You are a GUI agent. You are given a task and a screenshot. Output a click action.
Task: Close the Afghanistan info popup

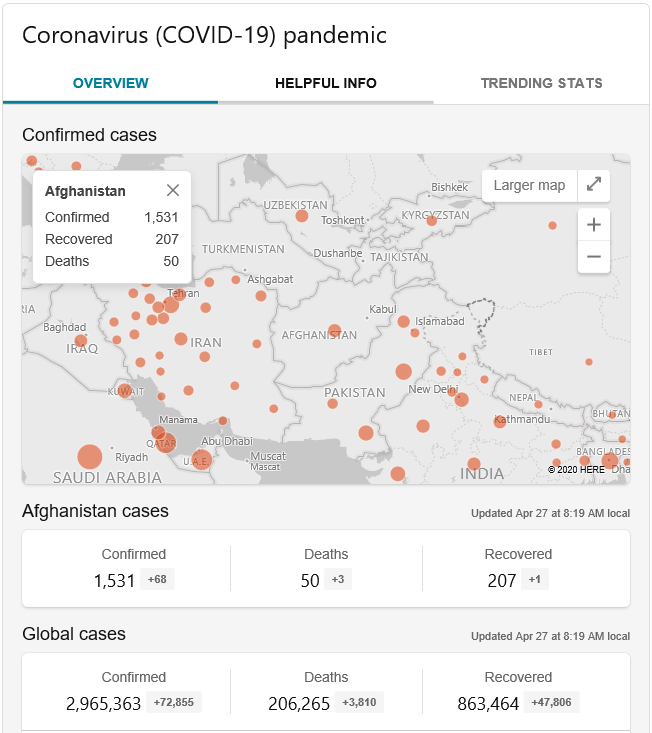[x=173, y=190]
